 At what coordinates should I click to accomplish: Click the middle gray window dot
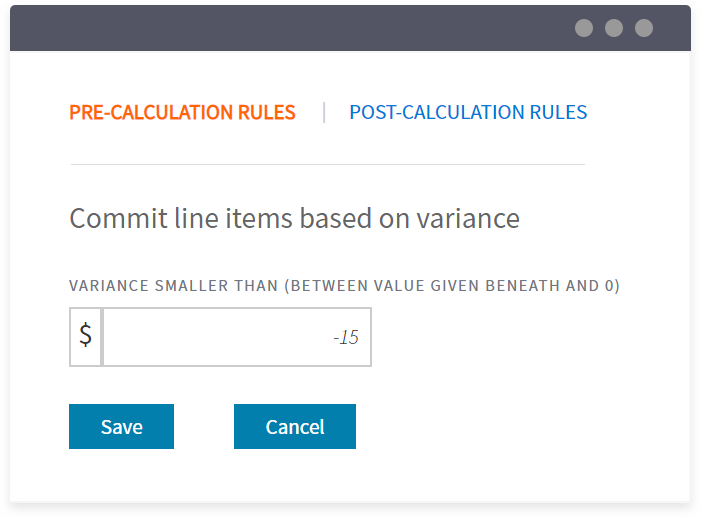[614, 28]
